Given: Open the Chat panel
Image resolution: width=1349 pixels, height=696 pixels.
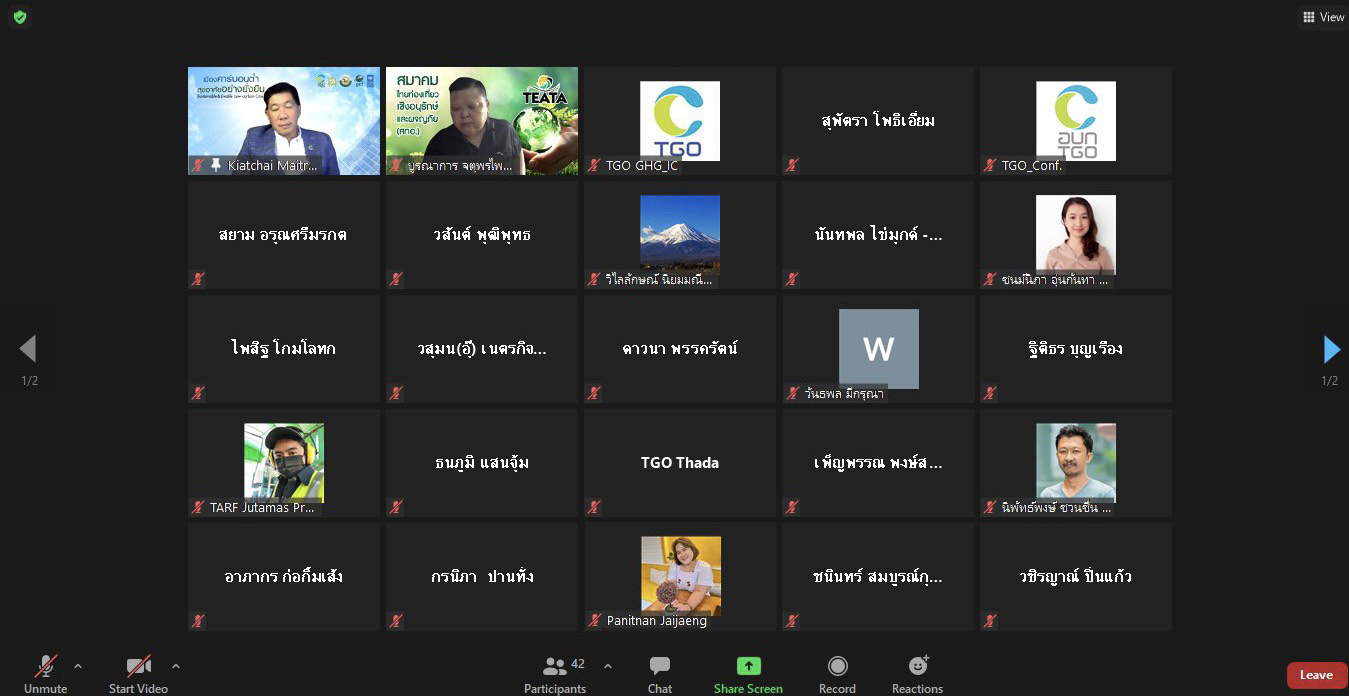Looking at the screenshot, I should (660, 673).
